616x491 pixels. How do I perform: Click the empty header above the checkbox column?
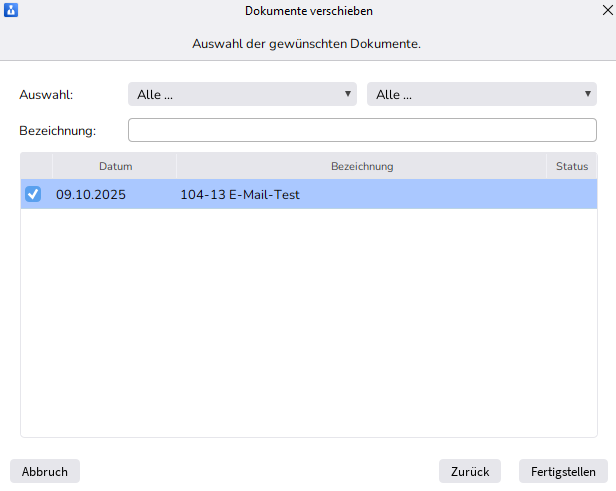click(x=37, y=166)
